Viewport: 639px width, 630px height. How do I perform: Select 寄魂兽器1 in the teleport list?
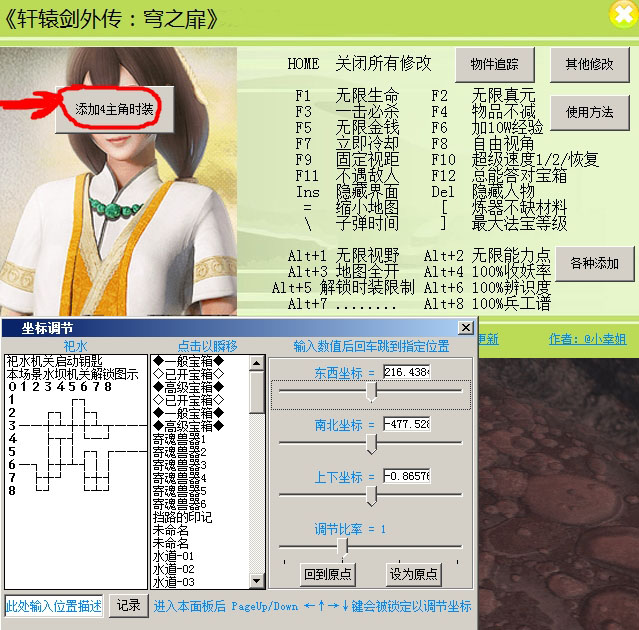[x=179, y=439]
